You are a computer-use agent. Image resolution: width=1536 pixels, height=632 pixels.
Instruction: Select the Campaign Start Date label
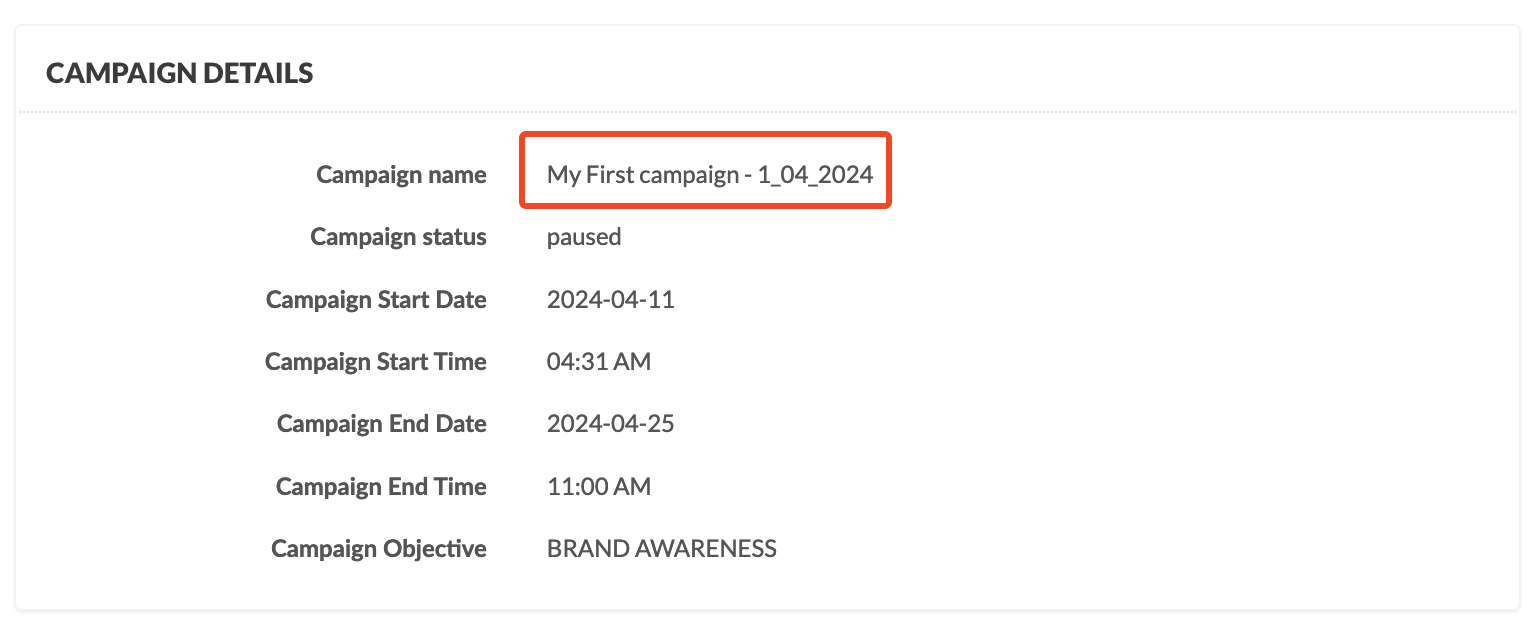coord(376,299)
